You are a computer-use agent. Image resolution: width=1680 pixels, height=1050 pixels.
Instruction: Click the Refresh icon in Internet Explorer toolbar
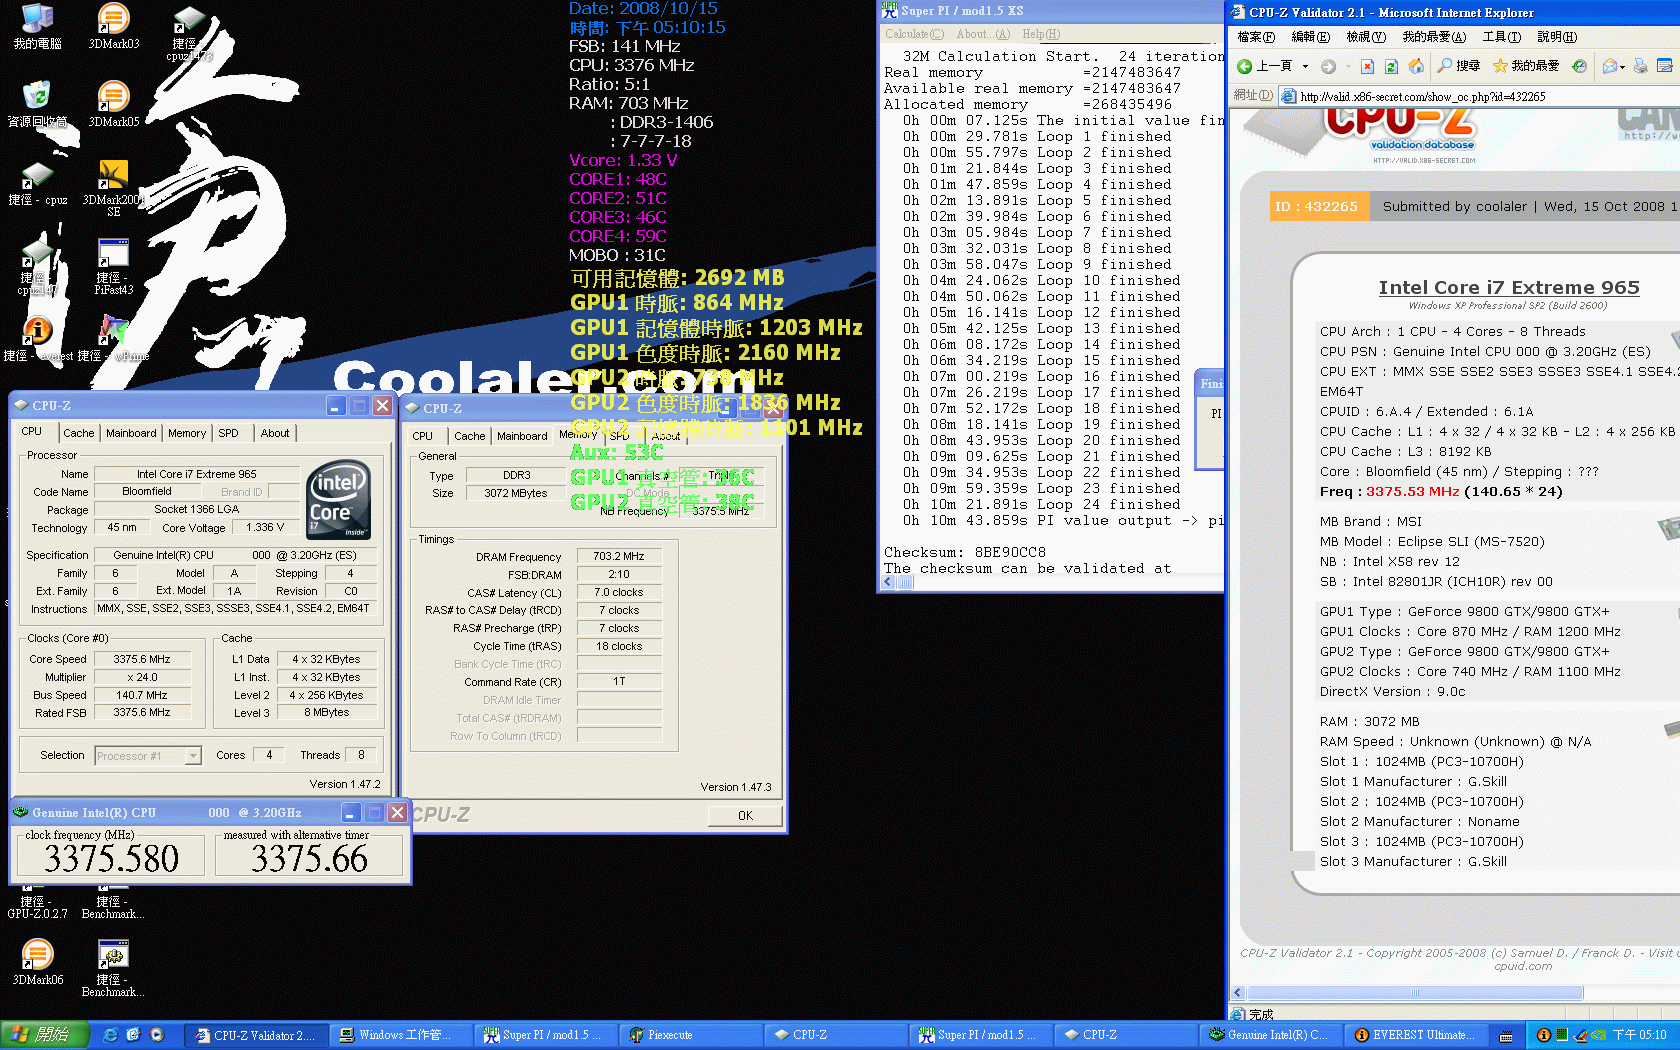point(1391,66)
